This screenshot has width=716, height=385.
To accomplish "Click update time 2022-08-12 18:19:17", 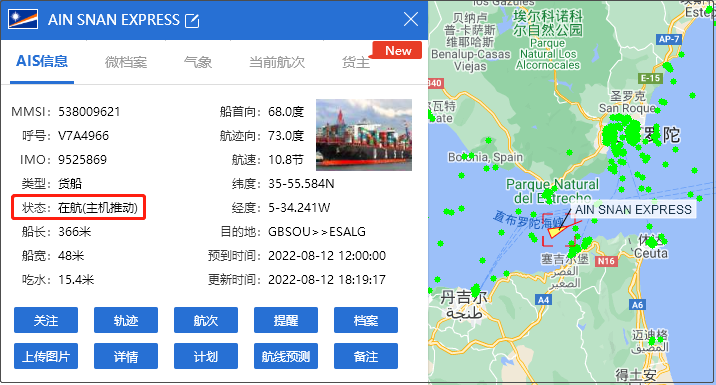I will [327, 280].
